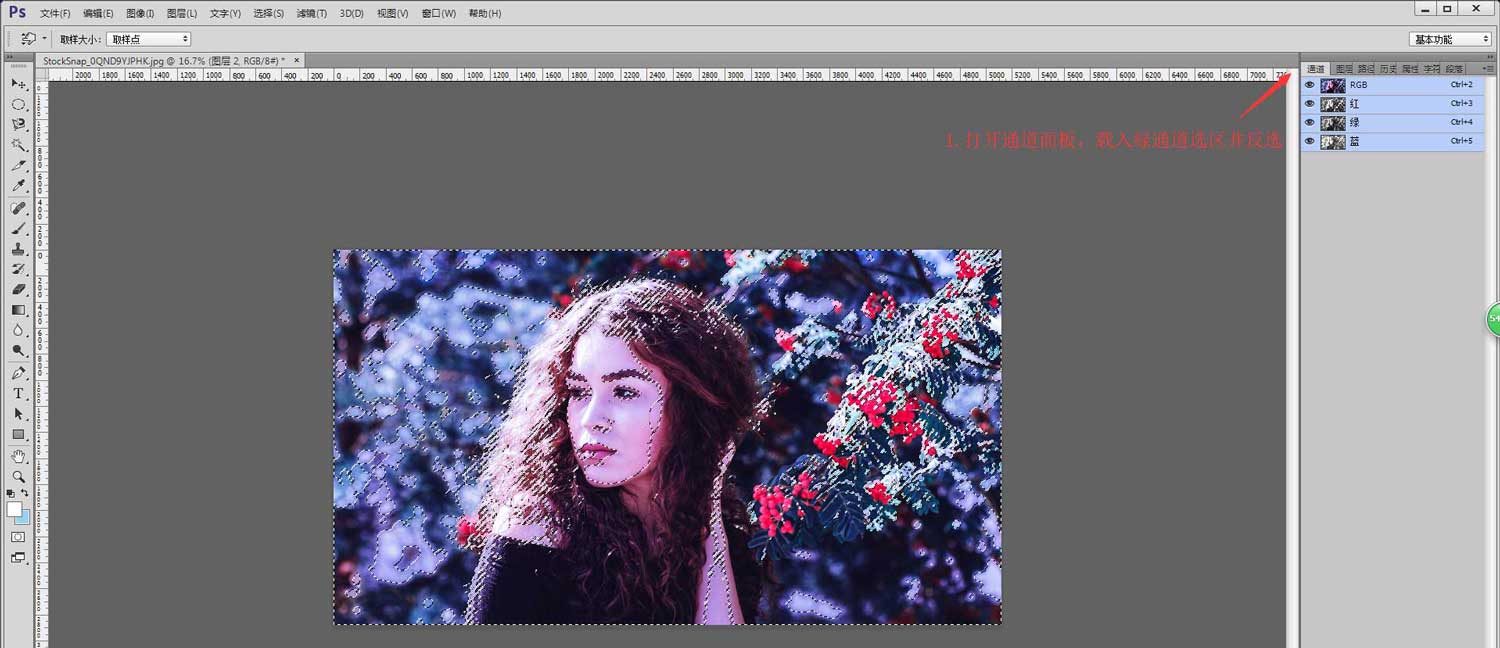1500x648 pixels.
Task: Select the Gradient tool
Action: point(18,310)
